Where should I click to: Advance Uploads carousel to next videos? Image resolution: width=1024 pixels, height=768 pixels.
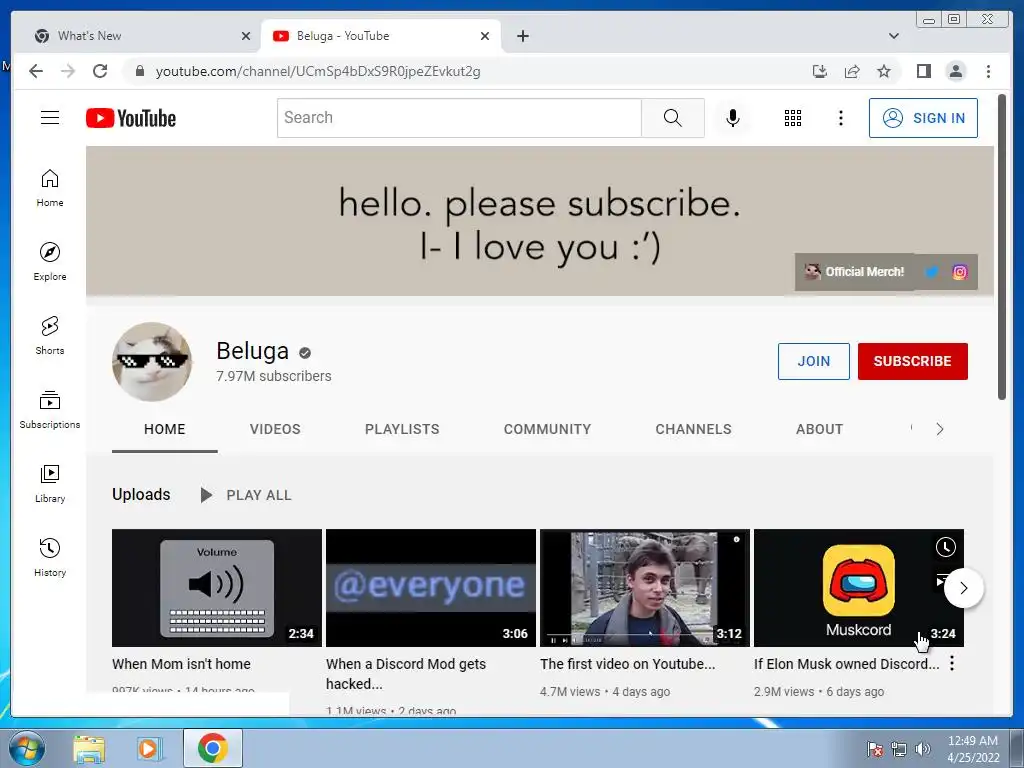coord(963,588)
